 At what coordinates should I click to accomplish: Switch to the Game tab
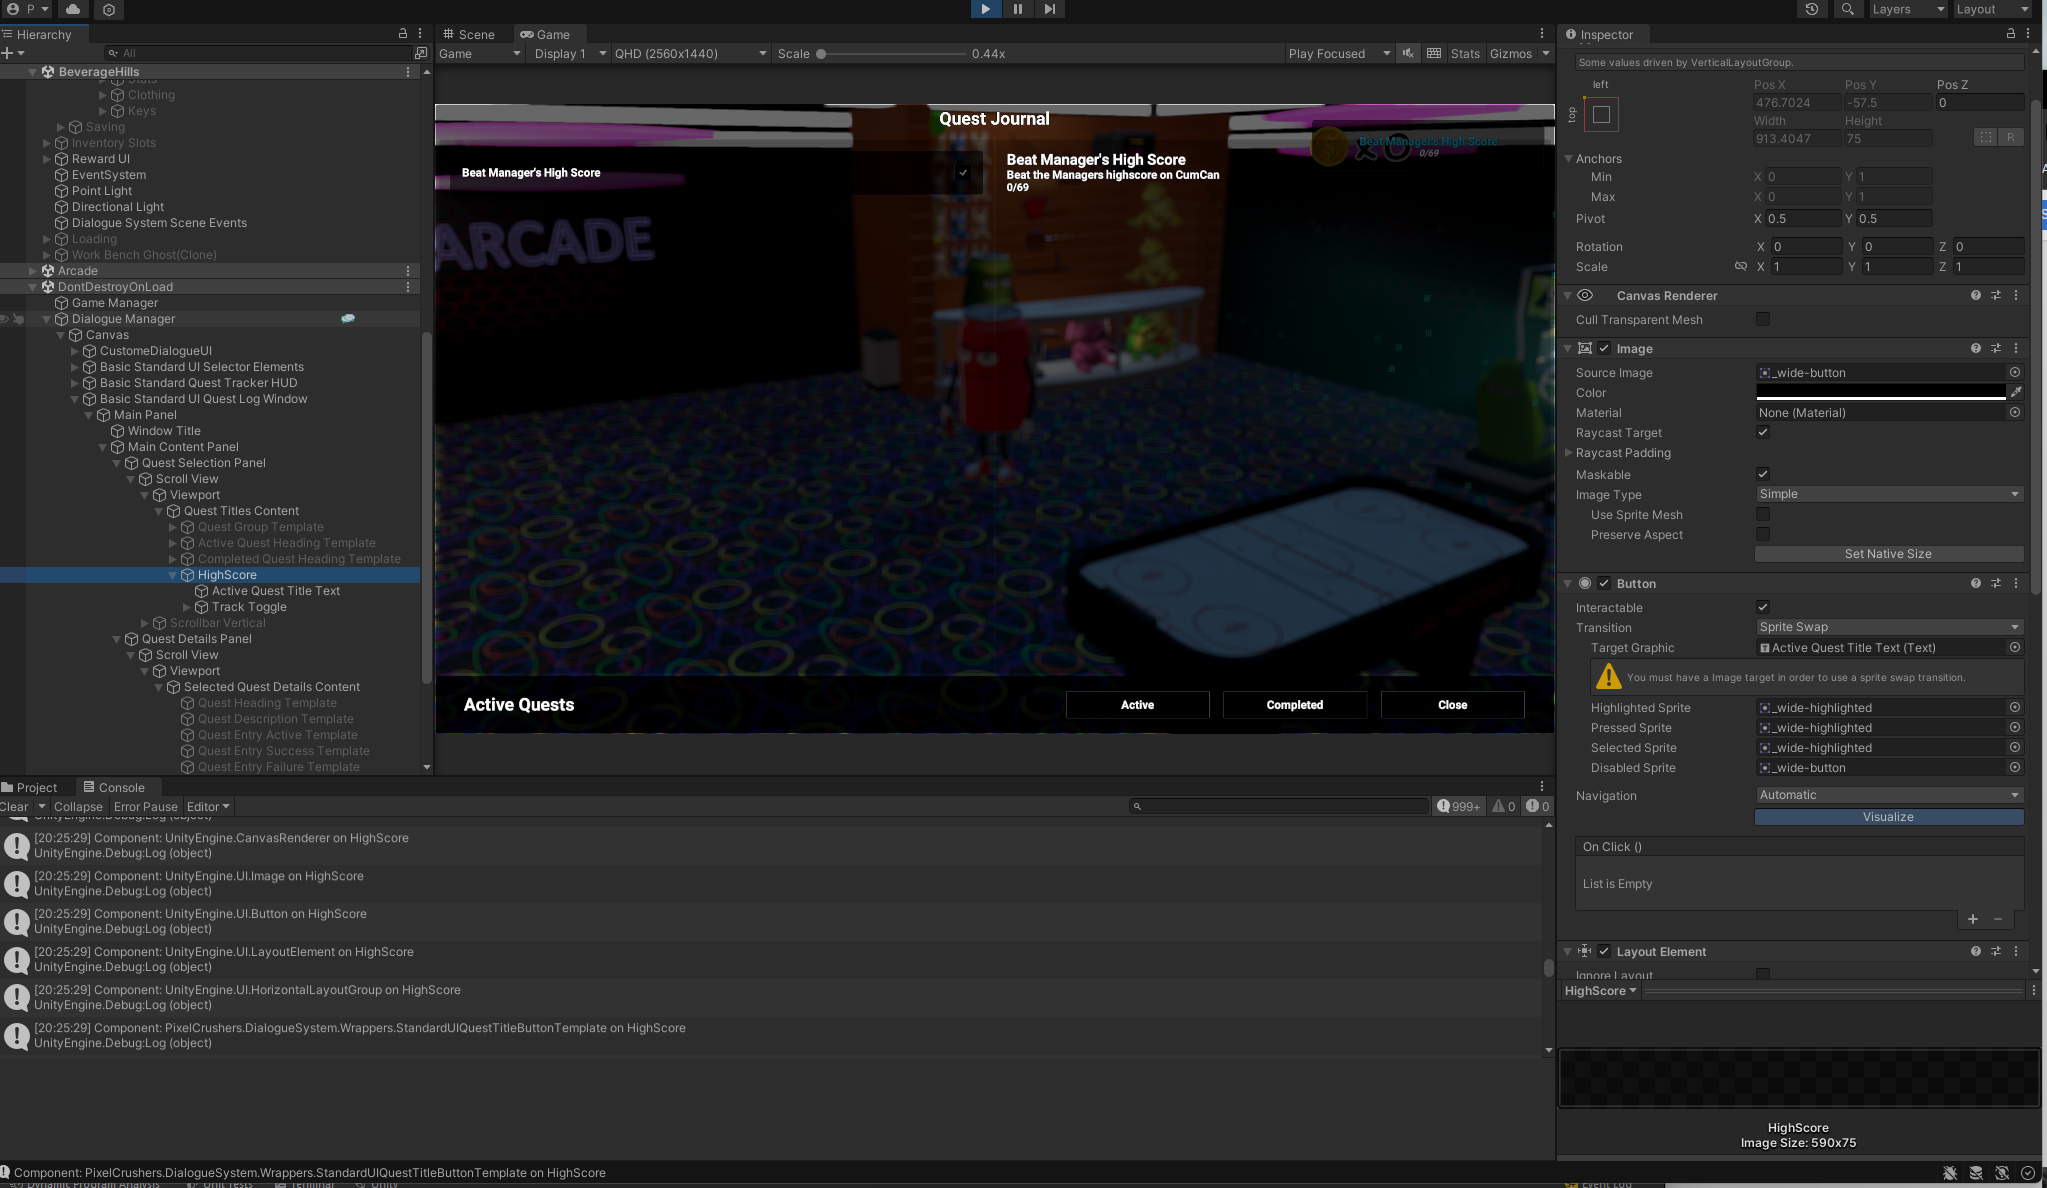tap(544, 34)
